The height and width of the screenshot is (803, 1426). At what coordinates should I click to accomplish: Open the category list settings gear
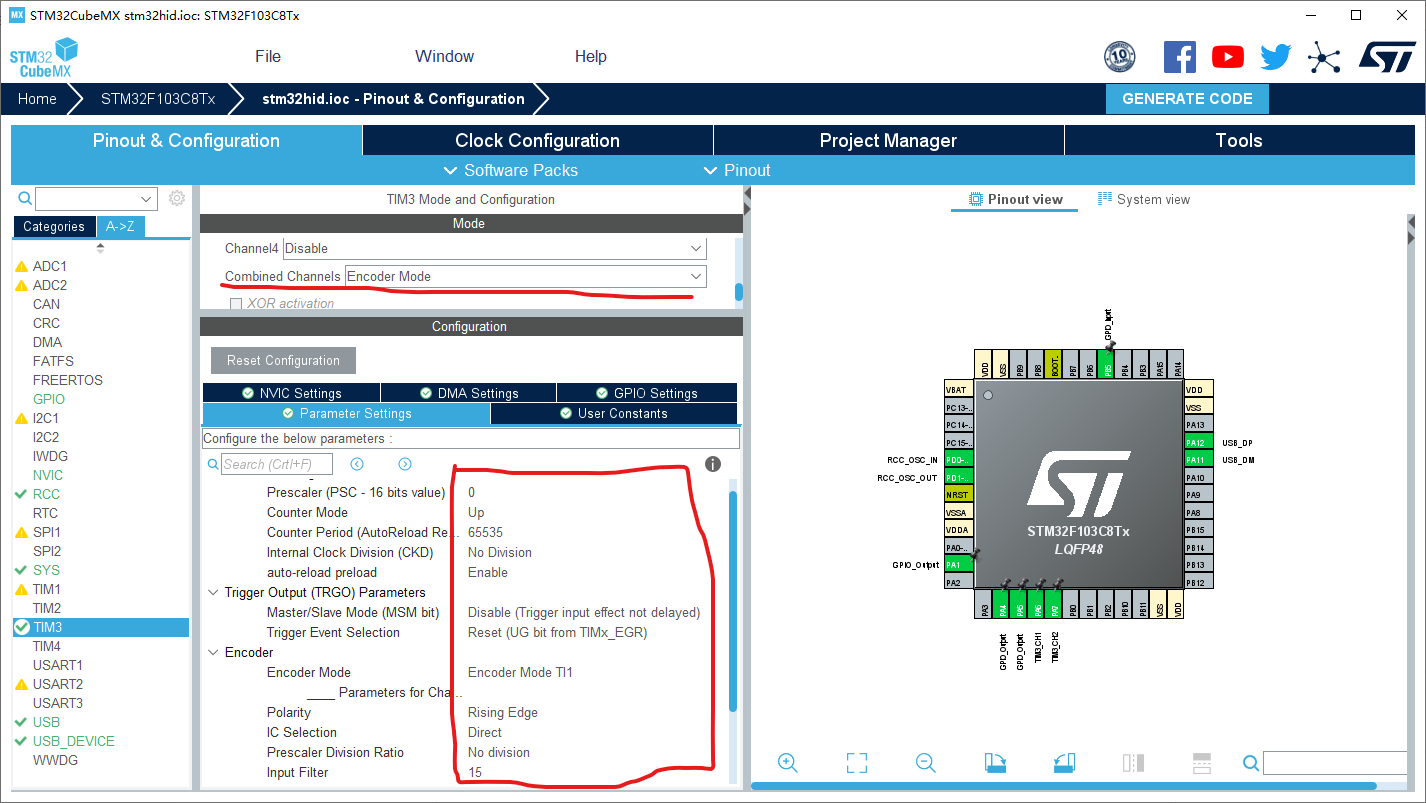(x=177, y=198)
